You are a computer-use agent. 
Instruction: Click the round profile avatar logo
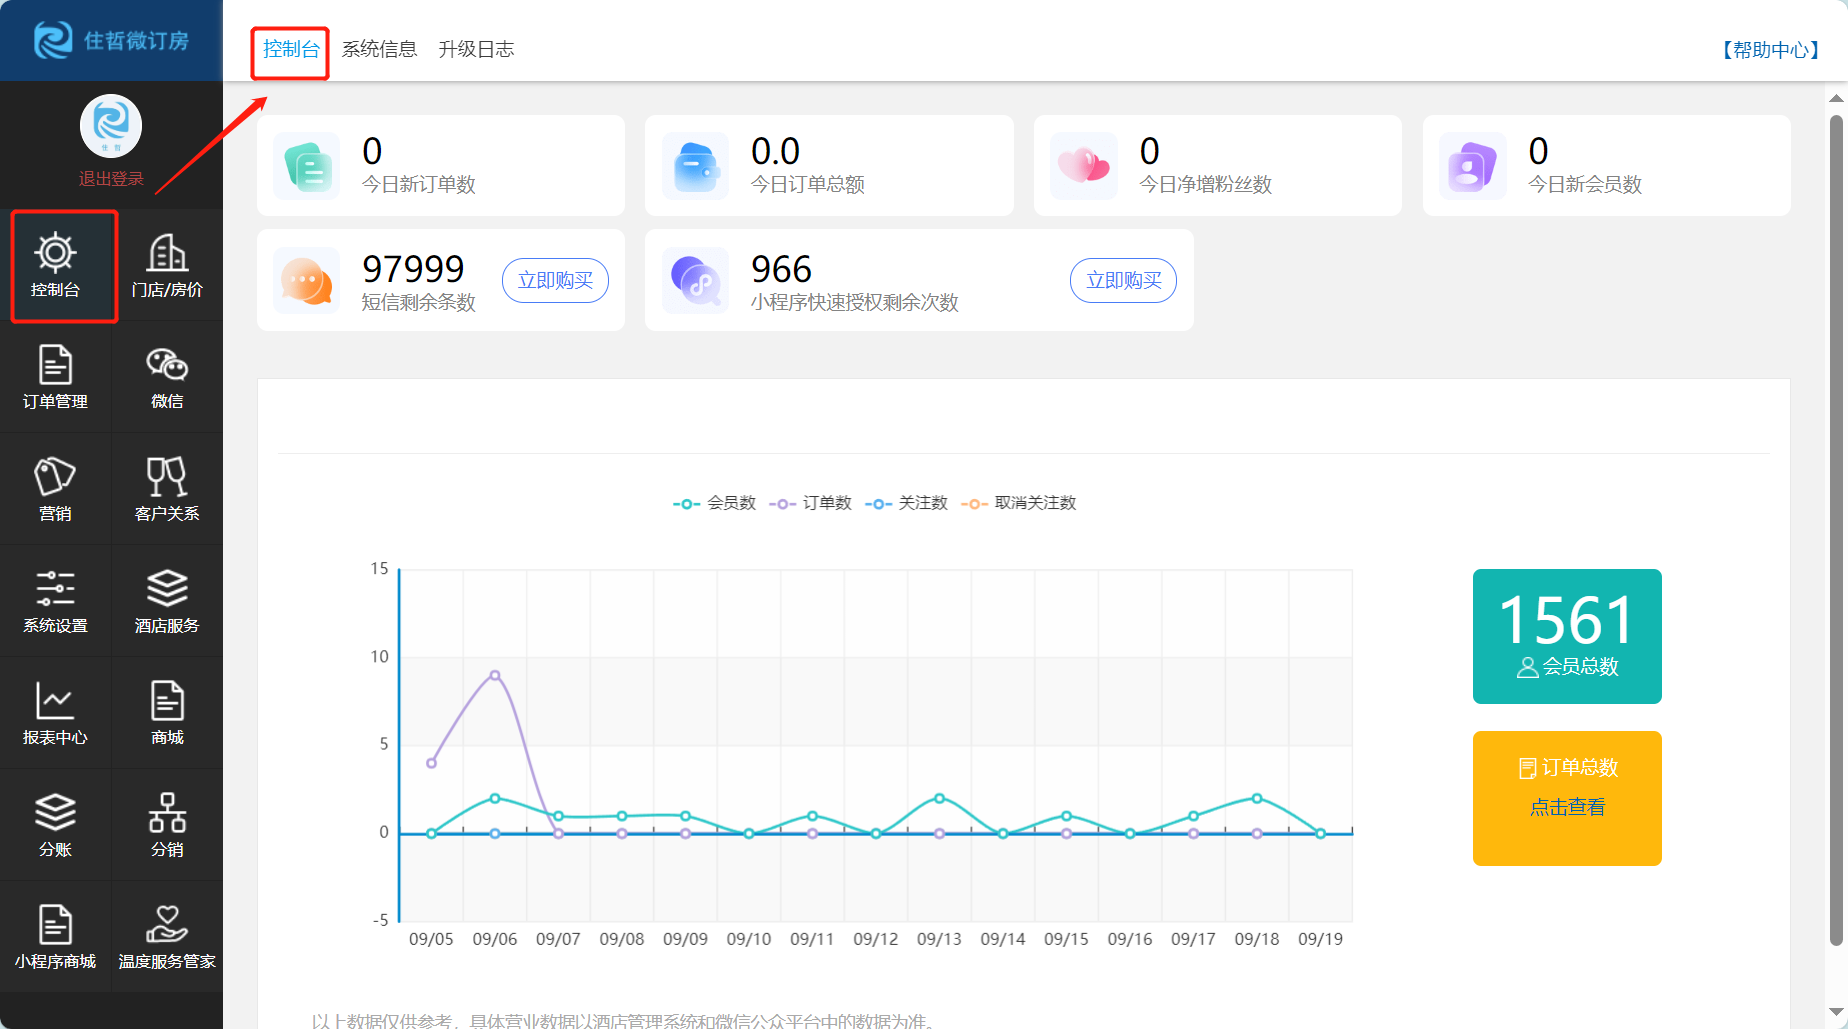click(x=111, y=126)
